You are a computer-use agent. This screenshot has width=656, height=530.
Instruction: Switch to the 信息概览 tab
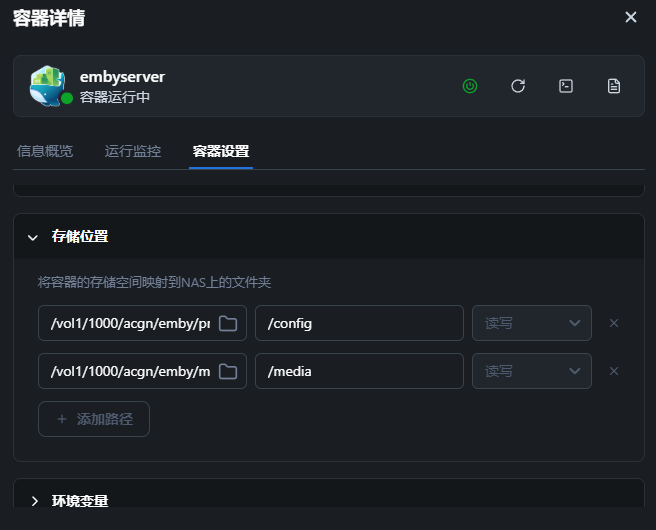tap(45, 151)
